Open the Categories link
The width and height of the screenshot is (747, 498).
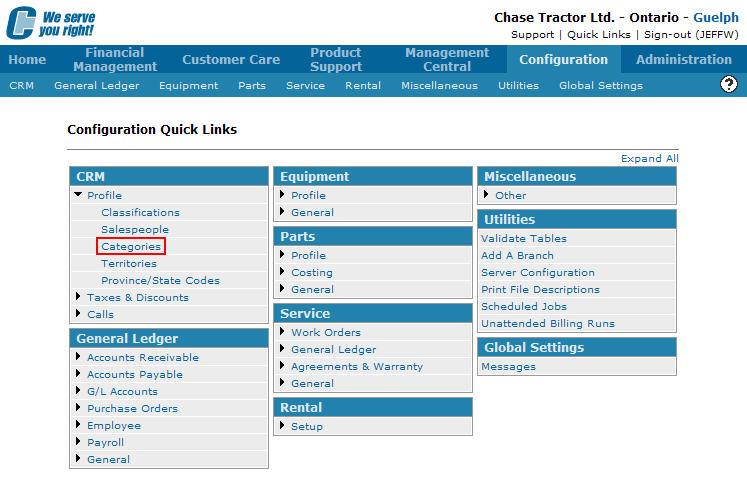tap(131, 246)
